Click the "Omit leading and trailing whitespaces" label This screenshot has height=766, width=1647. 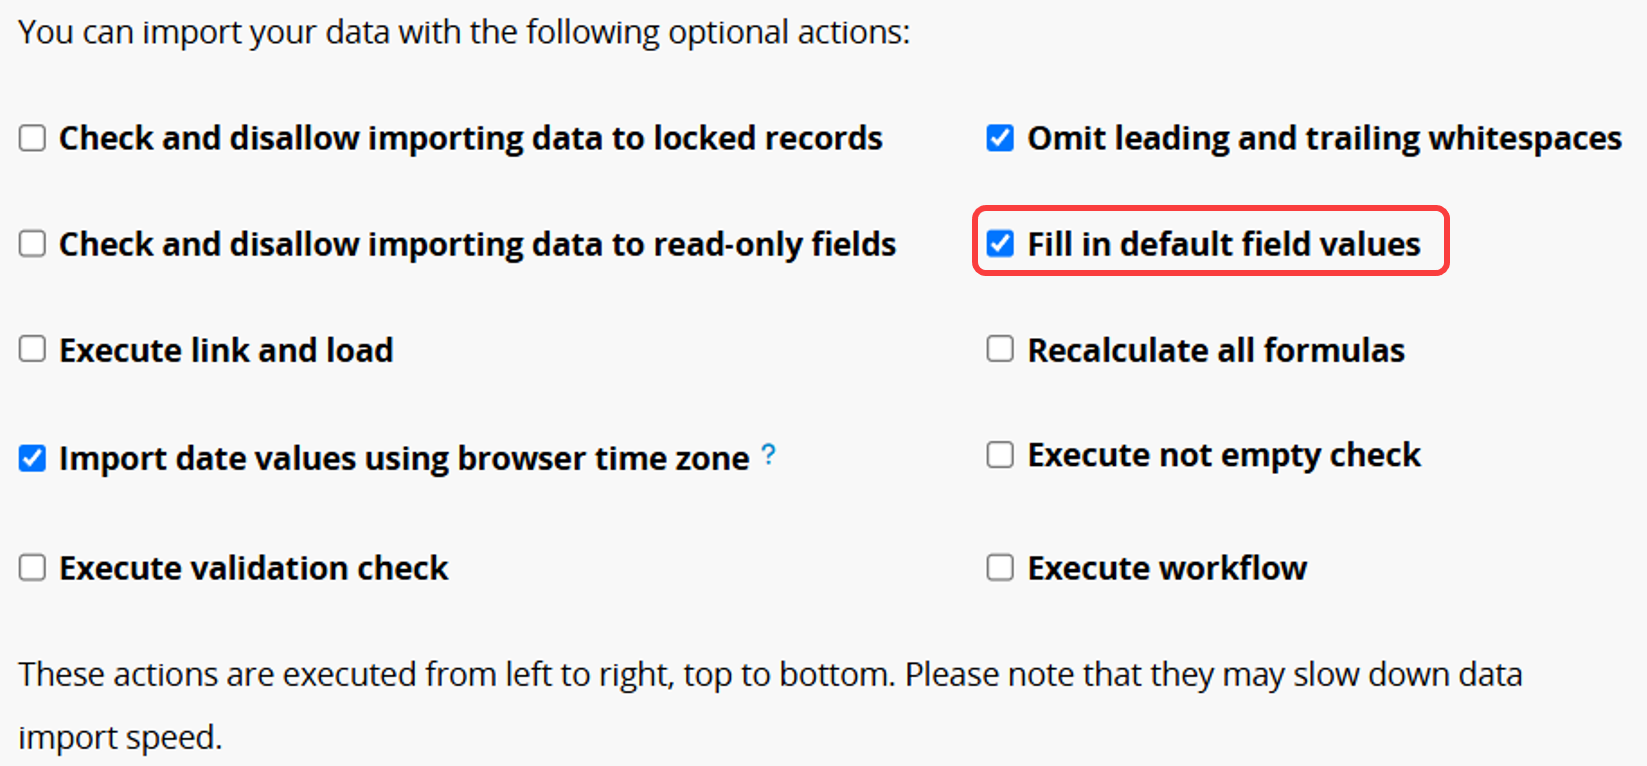[1325, 138]
